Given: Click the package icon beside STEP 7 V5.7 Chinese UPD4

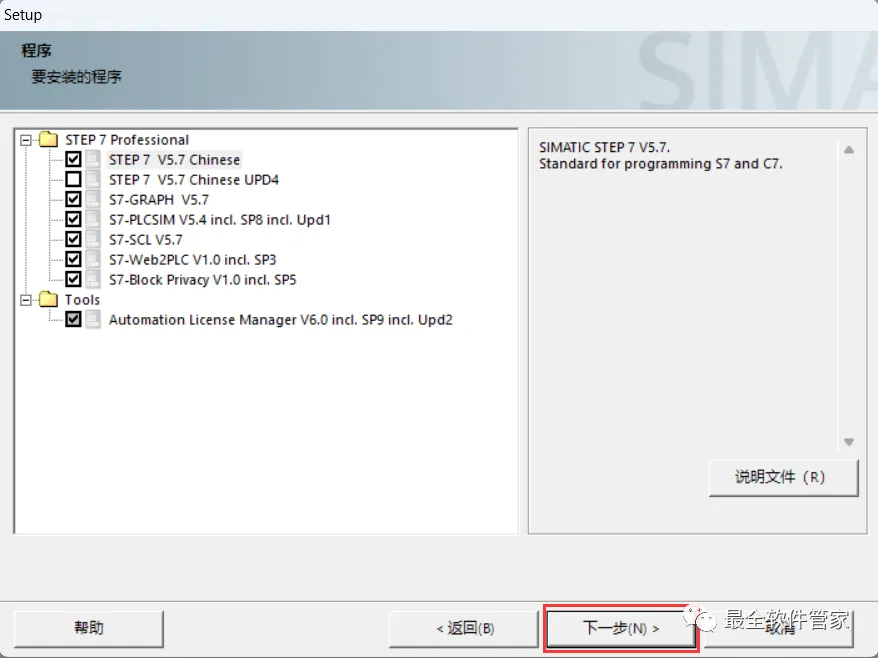Looking at the screenshot, I should pyautogui.click(x=93, y=179).
